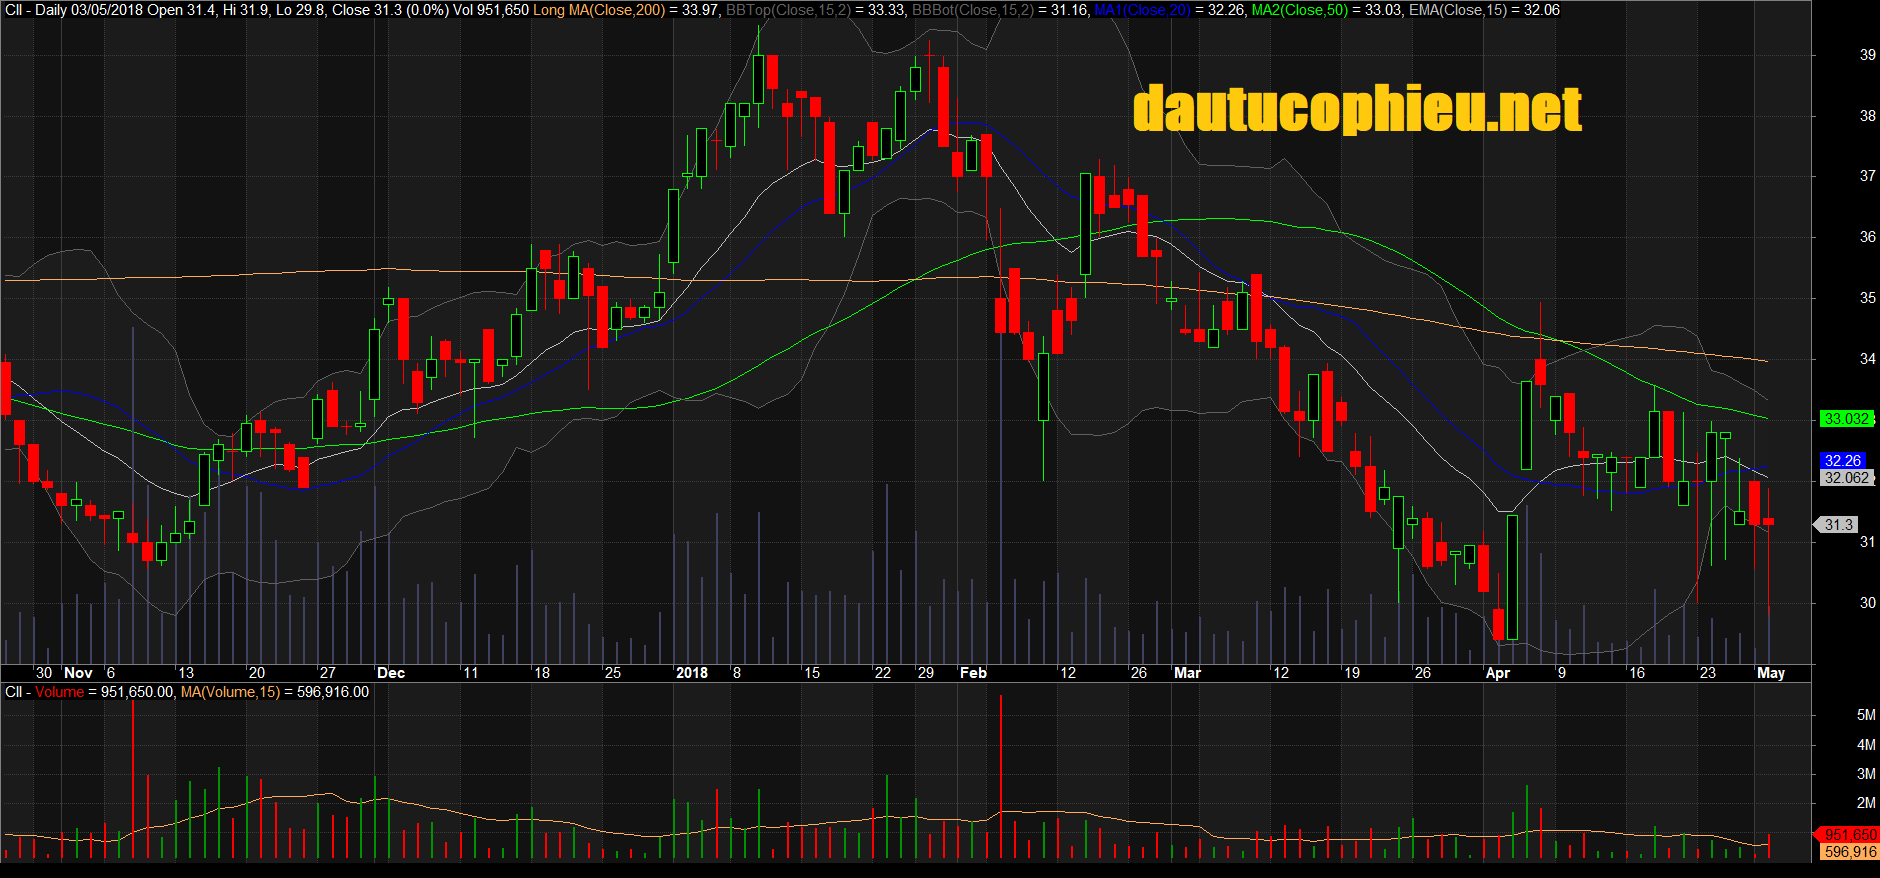This screenshot has width=1880, height=878.
Task: Select the 37 price axis label
Action: coord(1868,176)
